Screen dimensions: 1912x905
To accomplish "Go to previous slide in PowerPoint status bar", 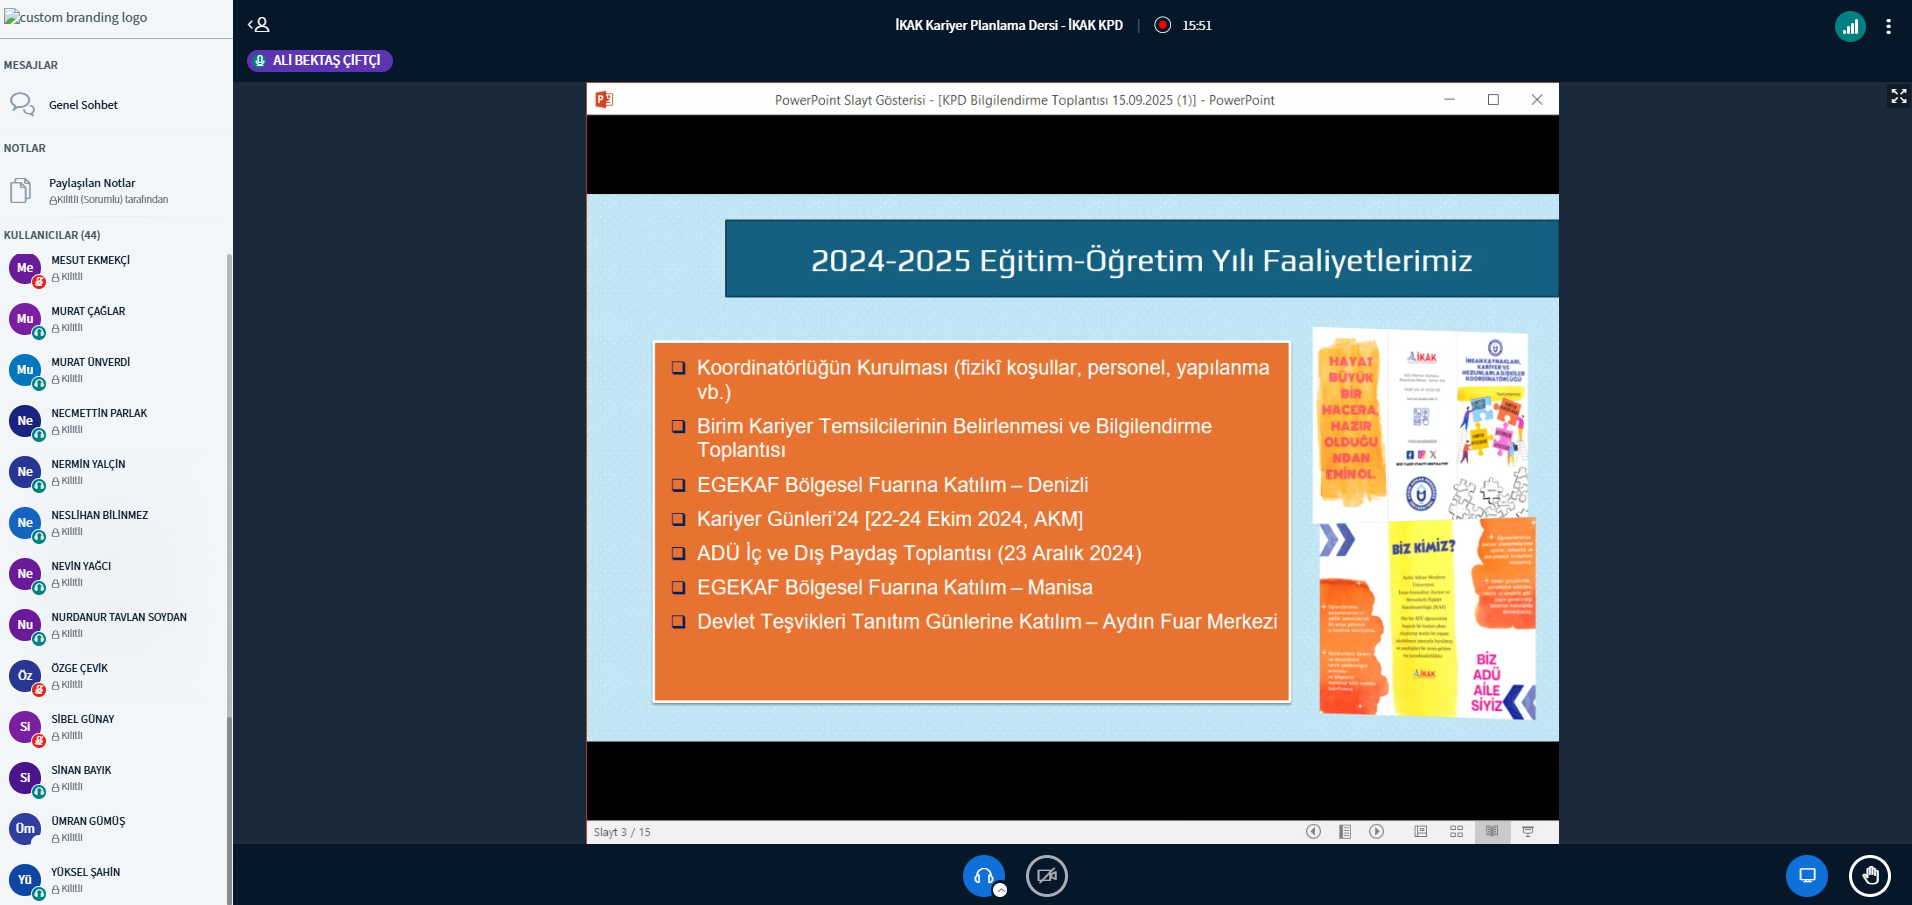I will [1313, 832].
